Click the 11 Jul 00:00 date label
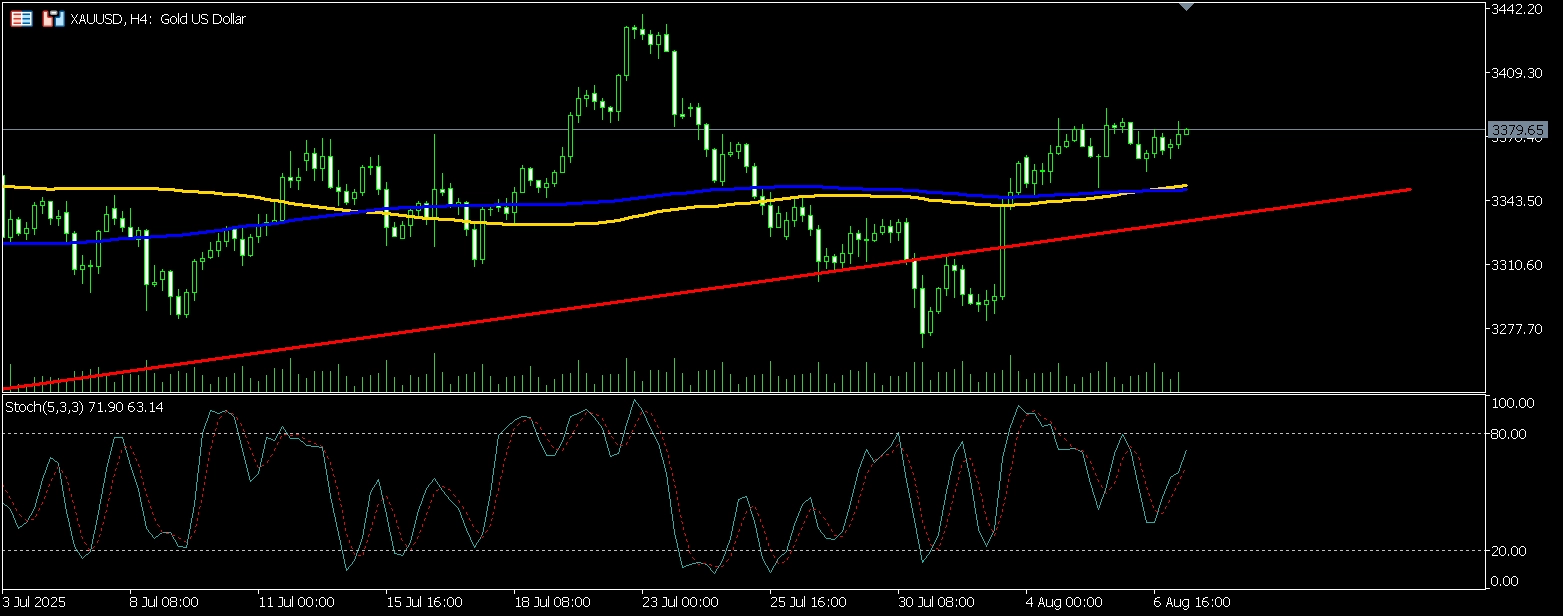This screenshot has height=616, width=1563. (x=297, y=603)
